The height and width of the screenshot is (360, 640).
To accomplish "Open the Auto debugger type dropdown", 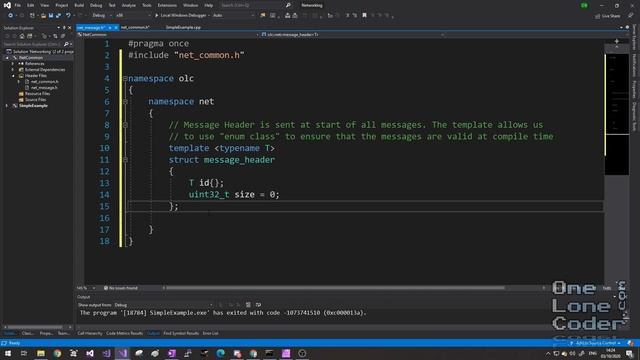I will click(x=233, y=16).
